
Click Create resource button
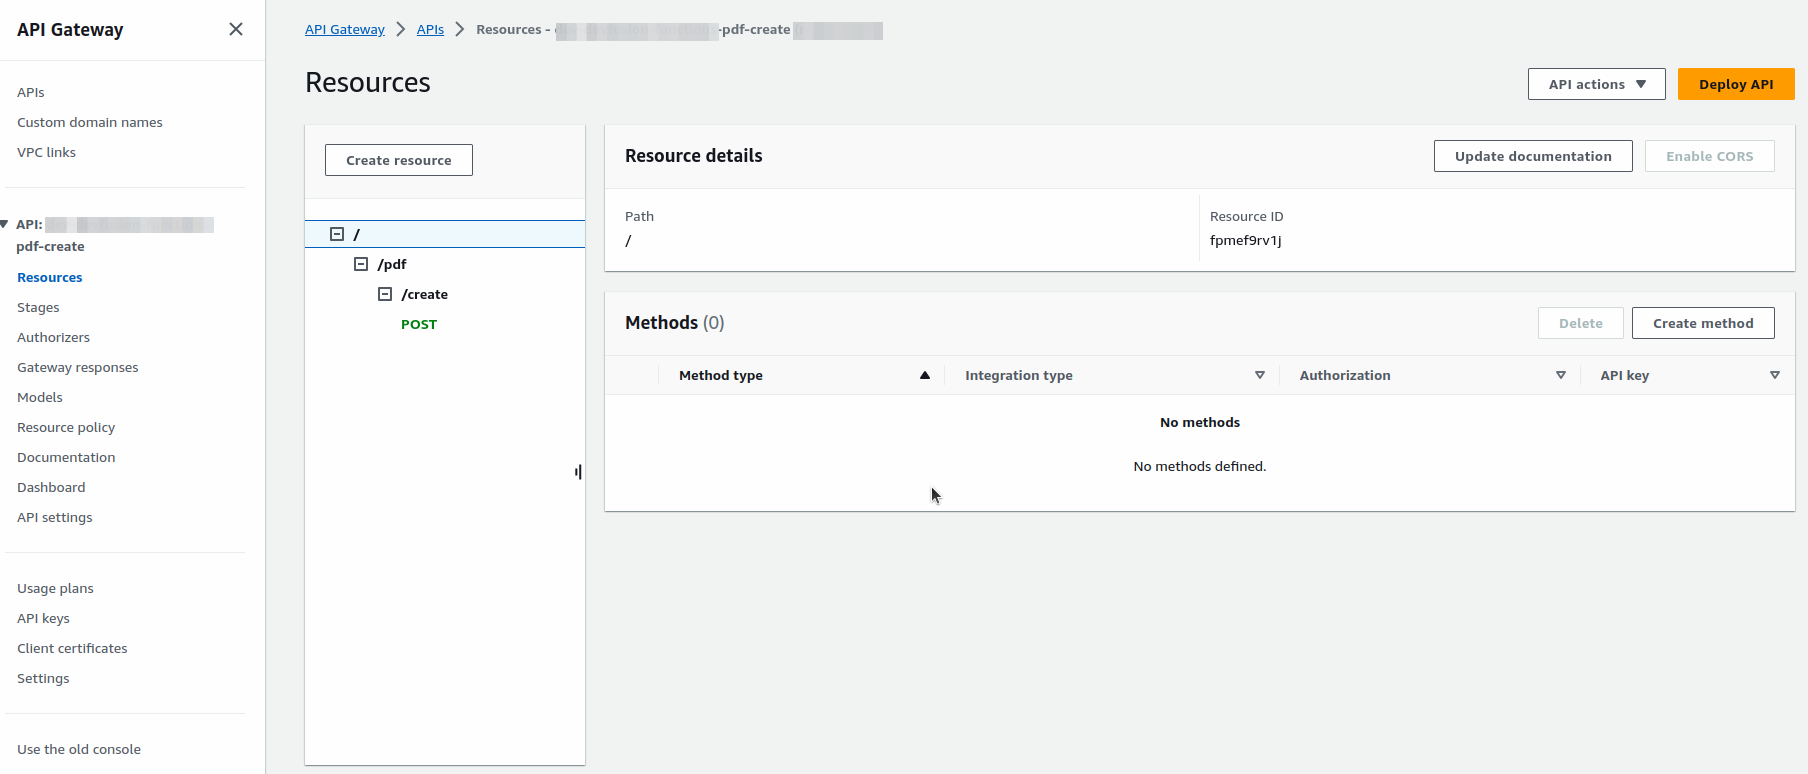(x=399, y=160)
